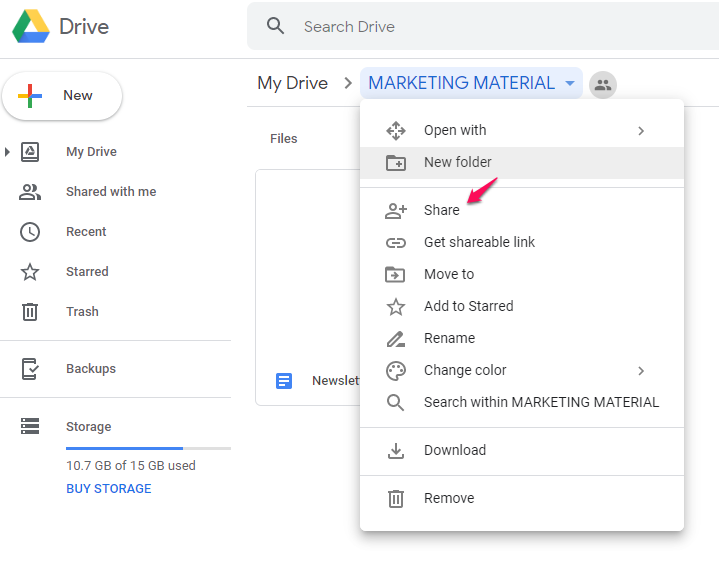The height and width of the screenshot is (562, 719).
Task: Click the Backups device icon
Action: tap(30, 369)
